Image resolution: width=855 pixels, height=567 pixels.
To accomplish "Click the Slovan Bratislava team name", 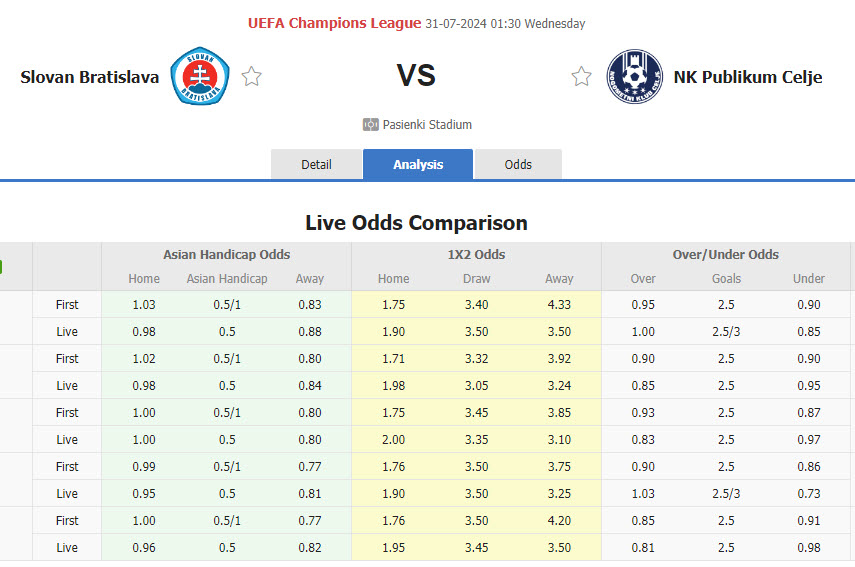I will (90, 77).
